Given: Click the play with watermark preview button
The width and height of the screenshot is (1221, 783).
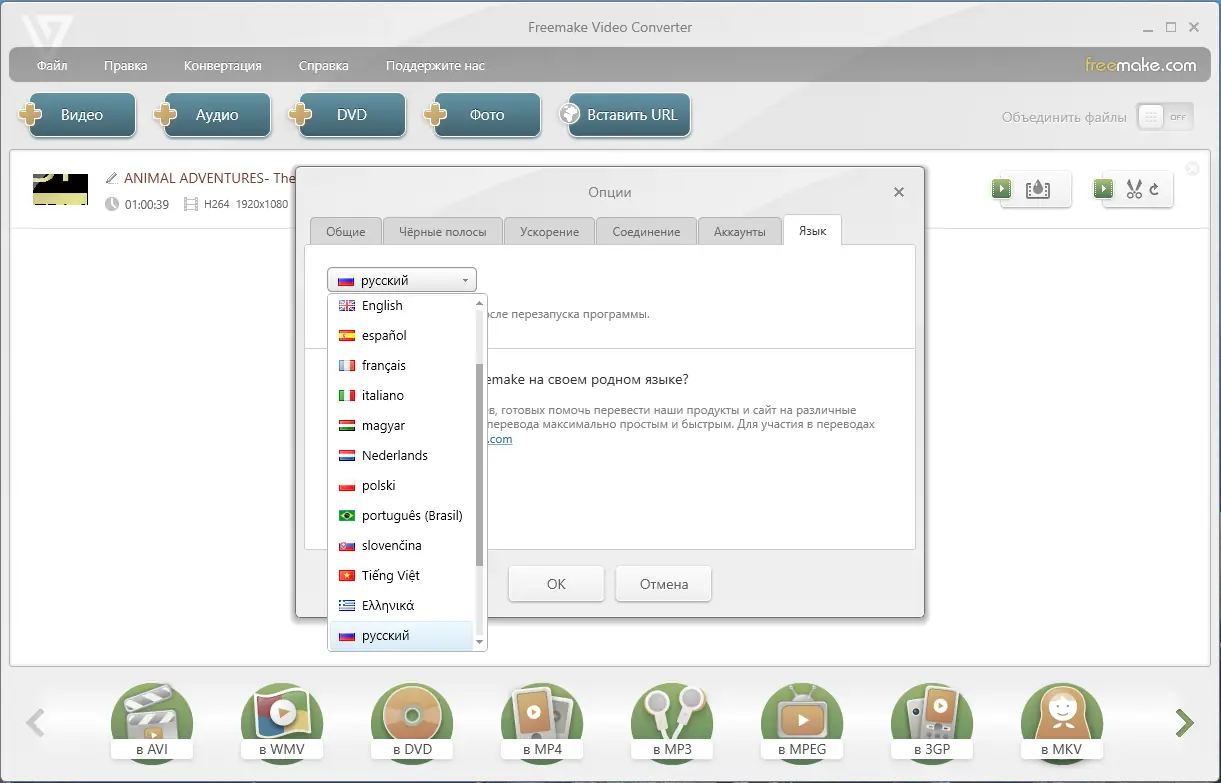Looking at the screenshot, I should (1031, 189).
